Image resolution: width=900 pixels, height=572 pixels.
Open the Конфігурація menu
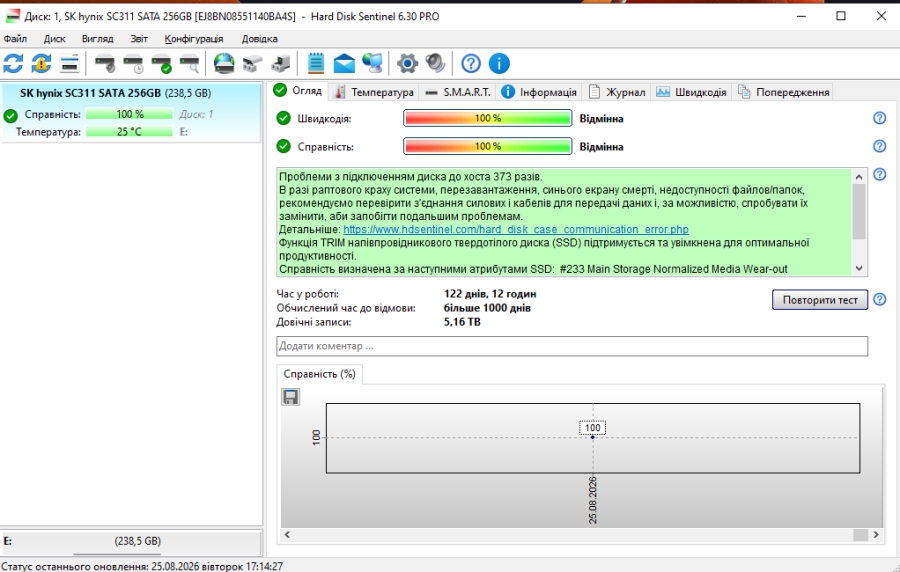tap(193, 38)
